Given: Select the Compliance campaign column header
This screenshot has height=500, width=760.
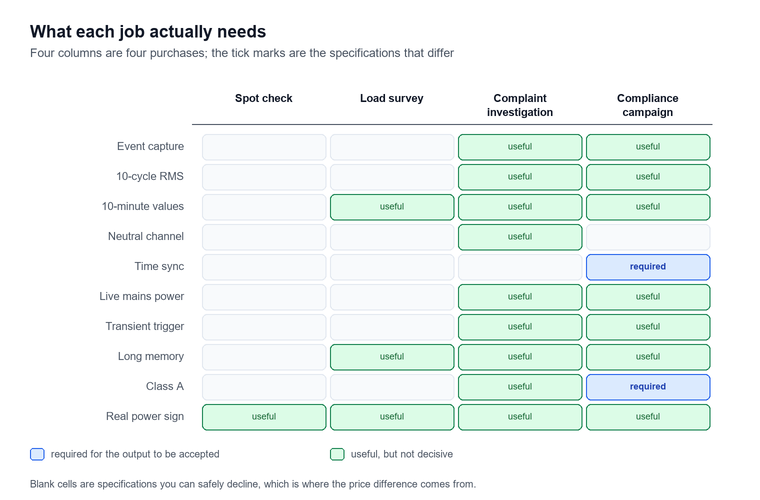Looking at the screenshot, I should [x=648, y=105].
